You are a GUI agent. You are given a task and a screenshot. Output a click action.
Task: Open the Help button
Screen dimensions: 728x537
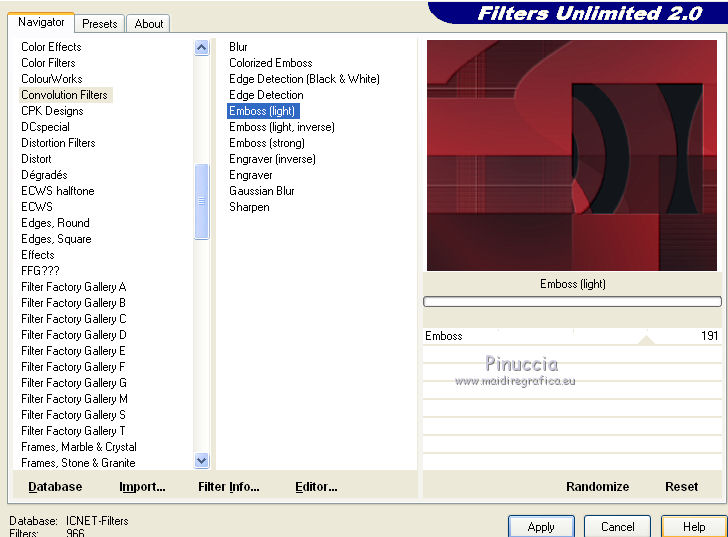click(694, 526)
